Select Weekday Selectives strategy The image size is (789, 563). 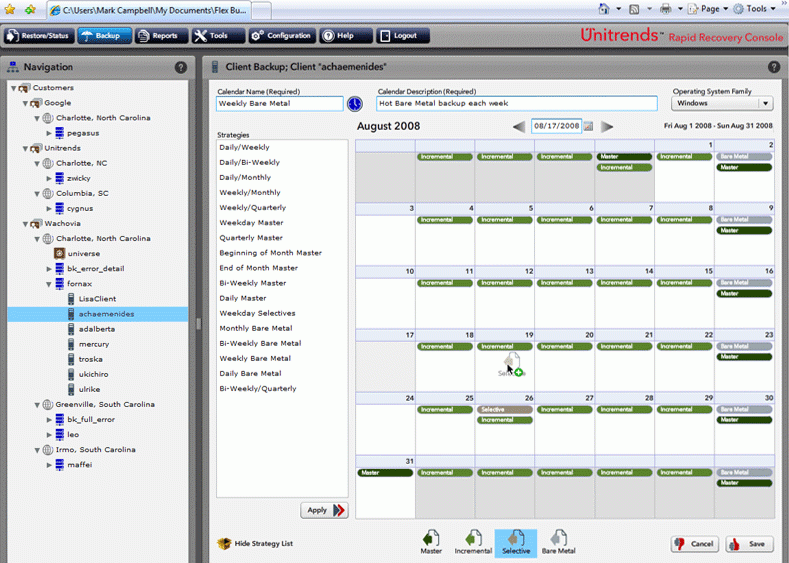click(257, 313)
